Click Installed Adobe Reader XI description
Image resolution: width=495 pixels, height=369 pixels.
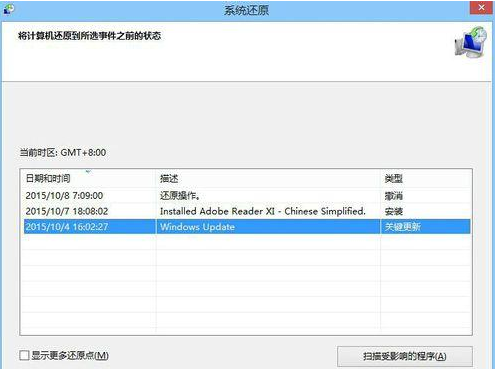263,211
